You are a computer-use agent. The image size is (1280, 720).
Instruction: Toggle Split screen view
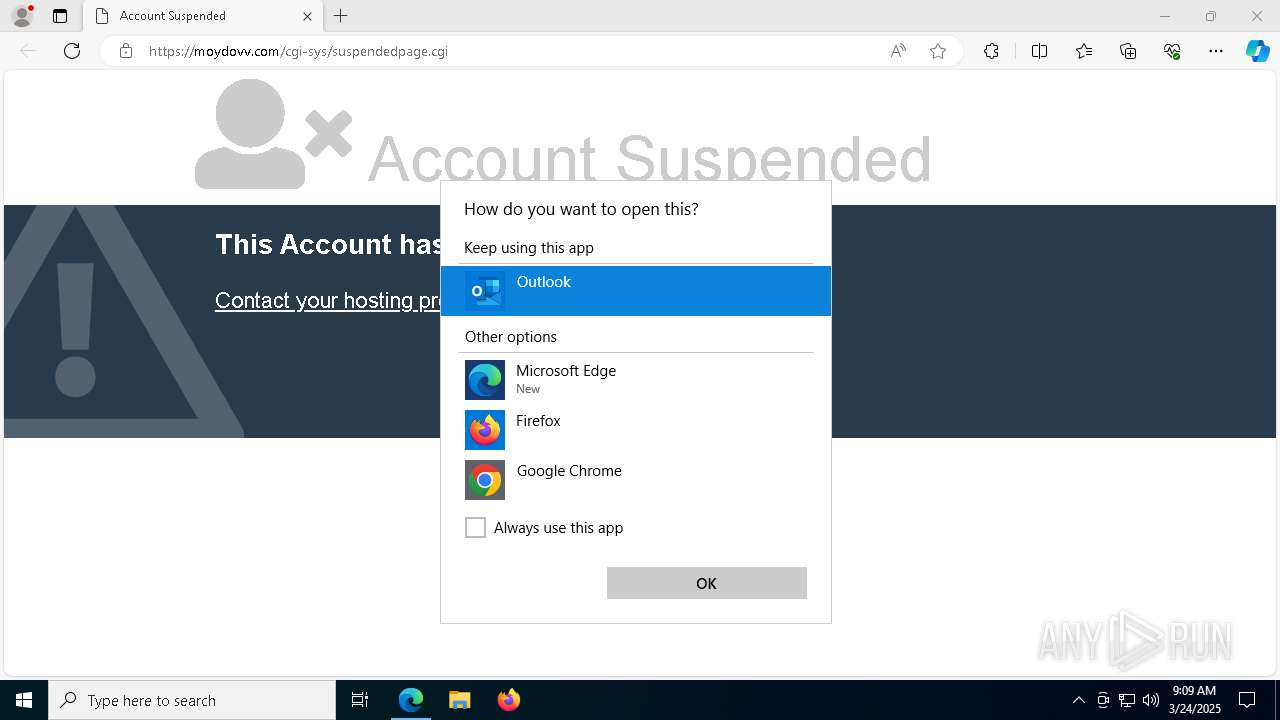pos(1039,51)
